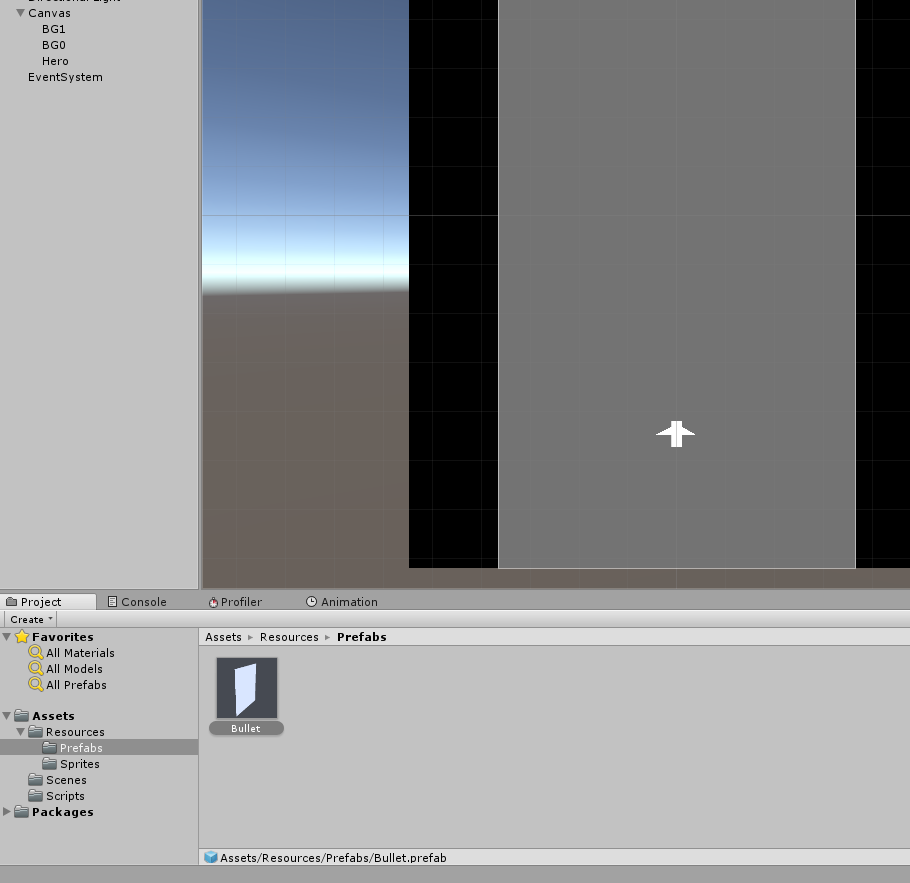Click the prefab cube icon in path bar
The height and width of the screenshot is (883, 910).
pos(211,857)
